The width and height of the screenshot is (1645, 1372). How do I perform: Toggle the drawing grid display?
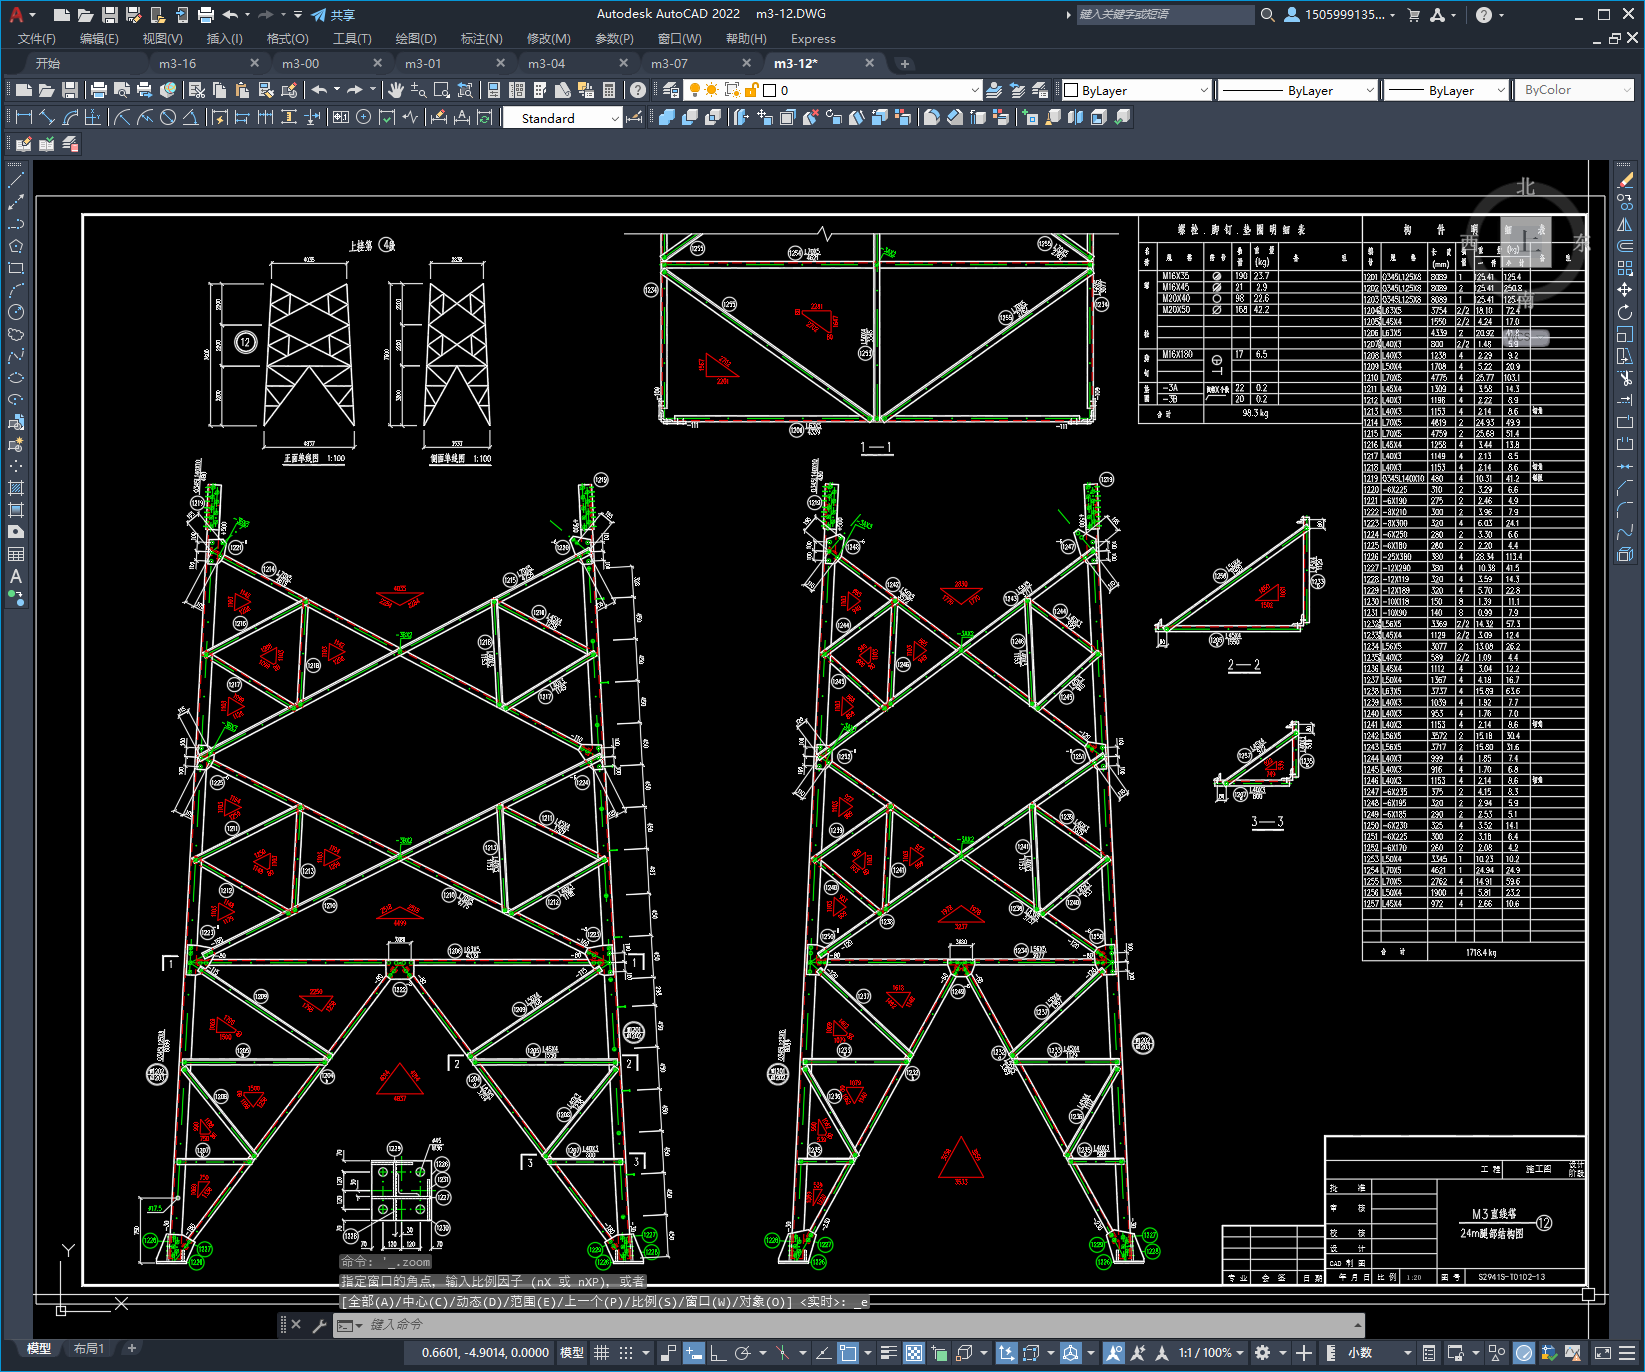[601, 1353]
